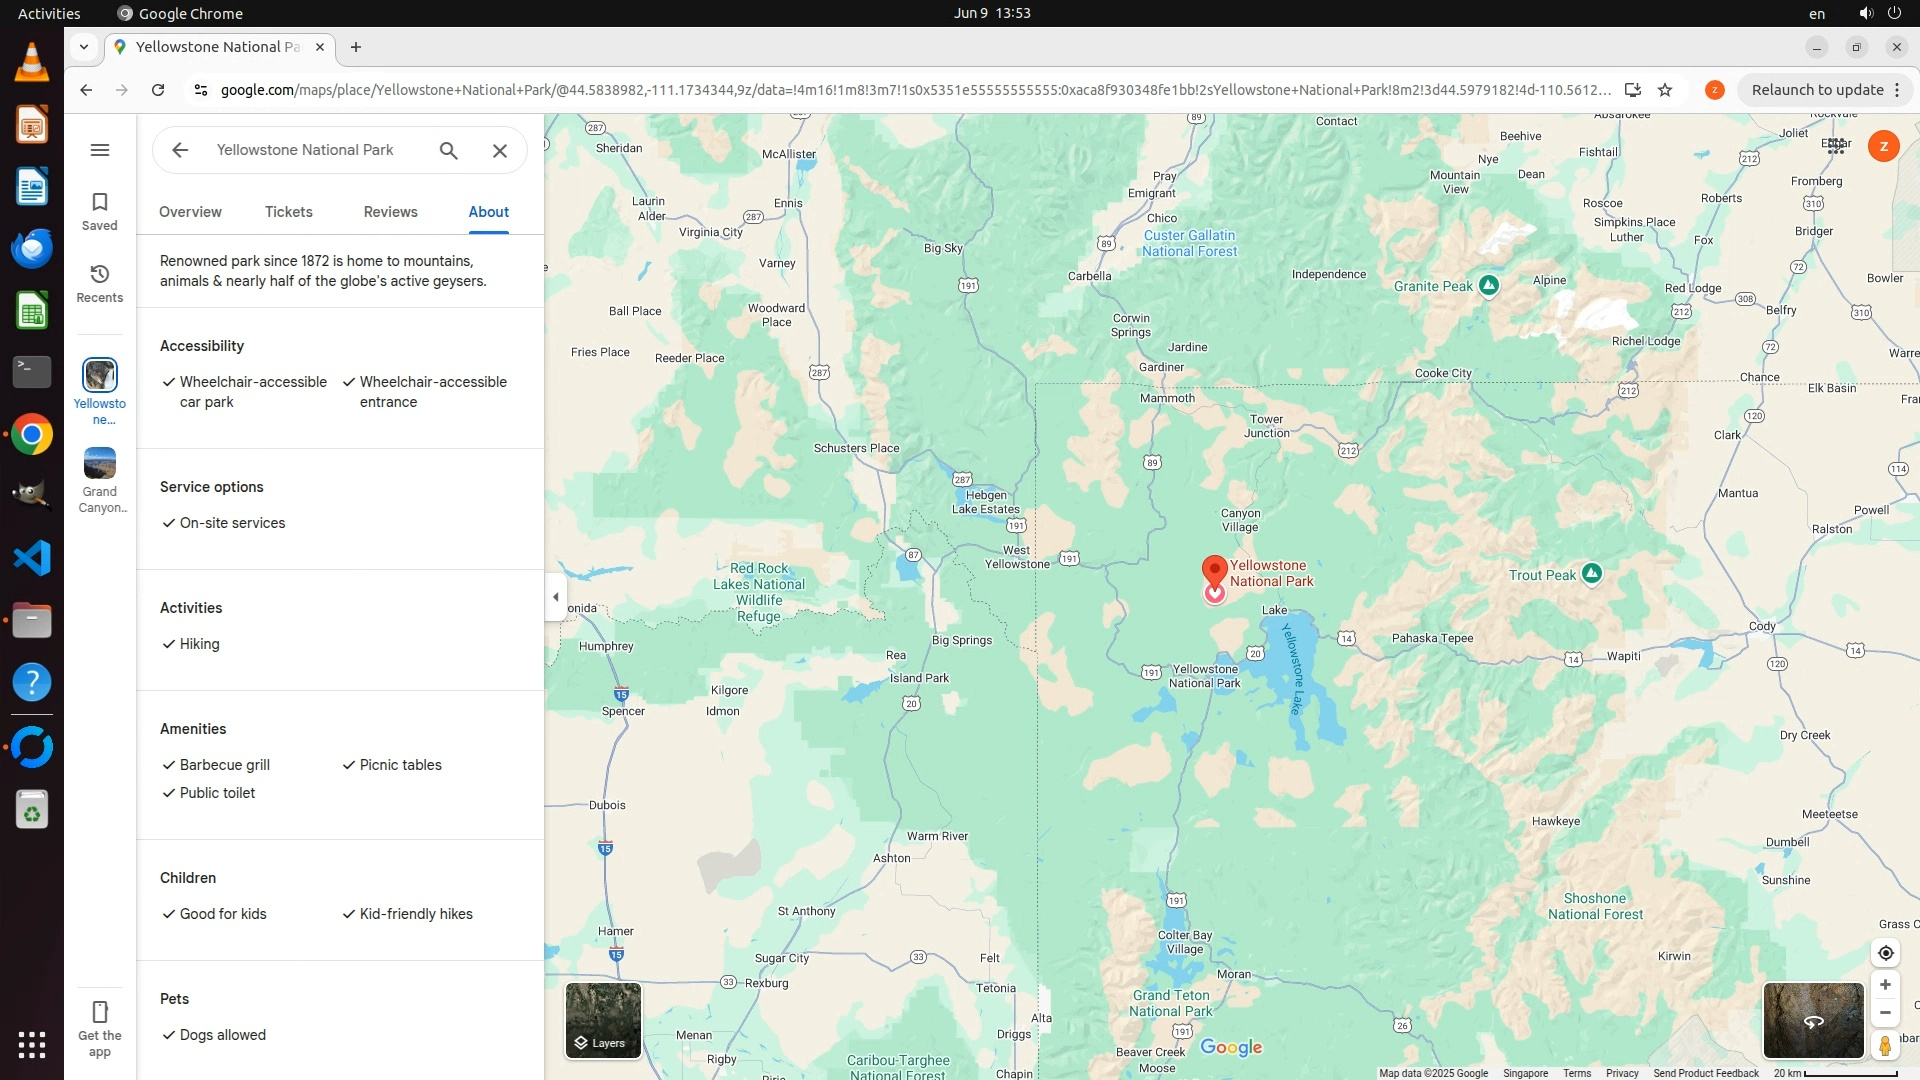Switch to the Reviews tab
The width and height of the screenshot is (1920, 1080).
point(390,212)
